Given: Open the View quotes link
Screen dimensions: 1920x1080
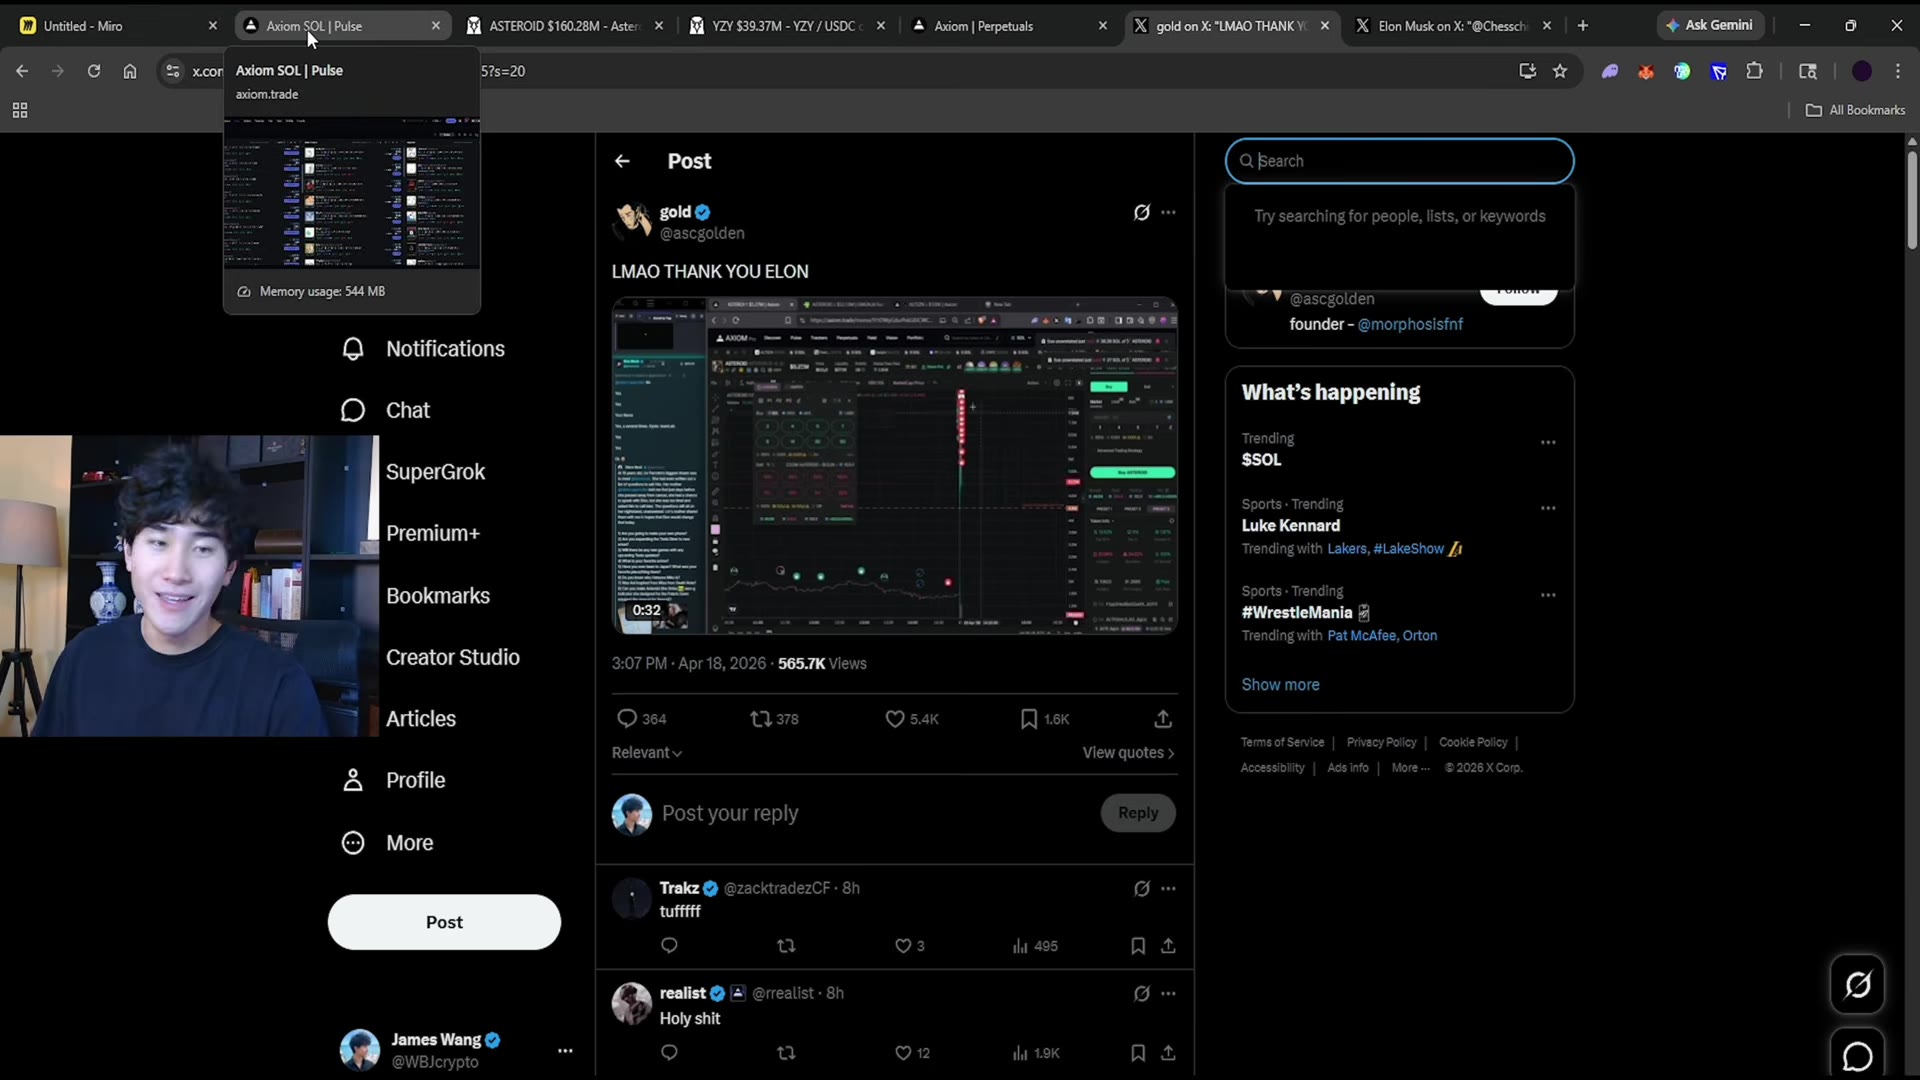Looking at the screenshot, I should click(x=1128, y=753).
